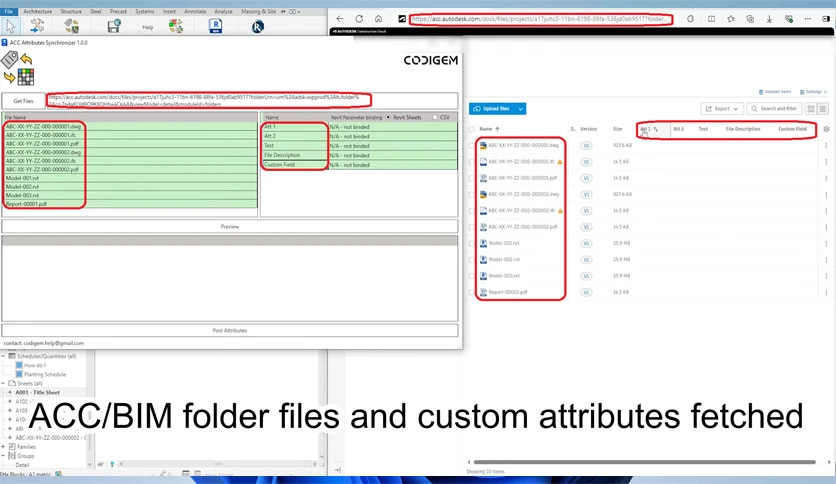The image size is (836, 484).
Task: Collapse Schedules/Quantities tree node
Action: [x=3, y=356]
